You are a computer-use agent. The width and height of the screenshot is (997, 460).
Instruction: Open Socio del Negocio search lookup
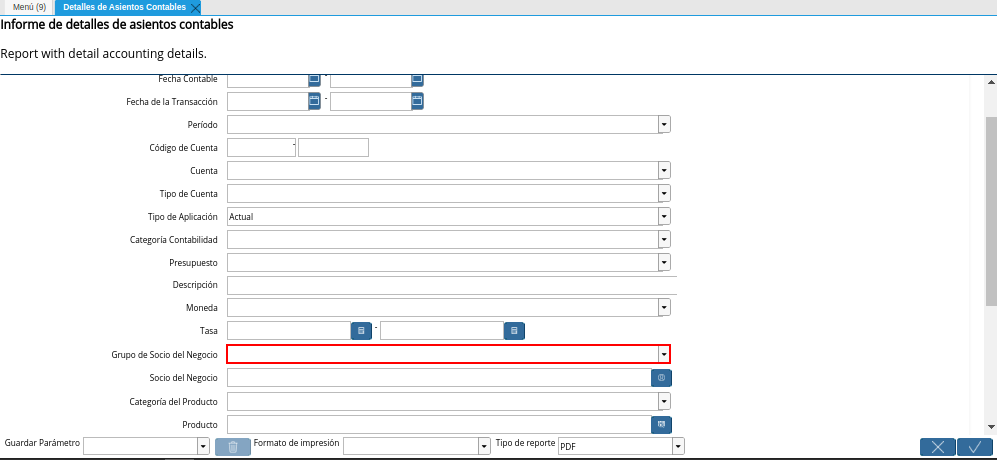(661, 378)
